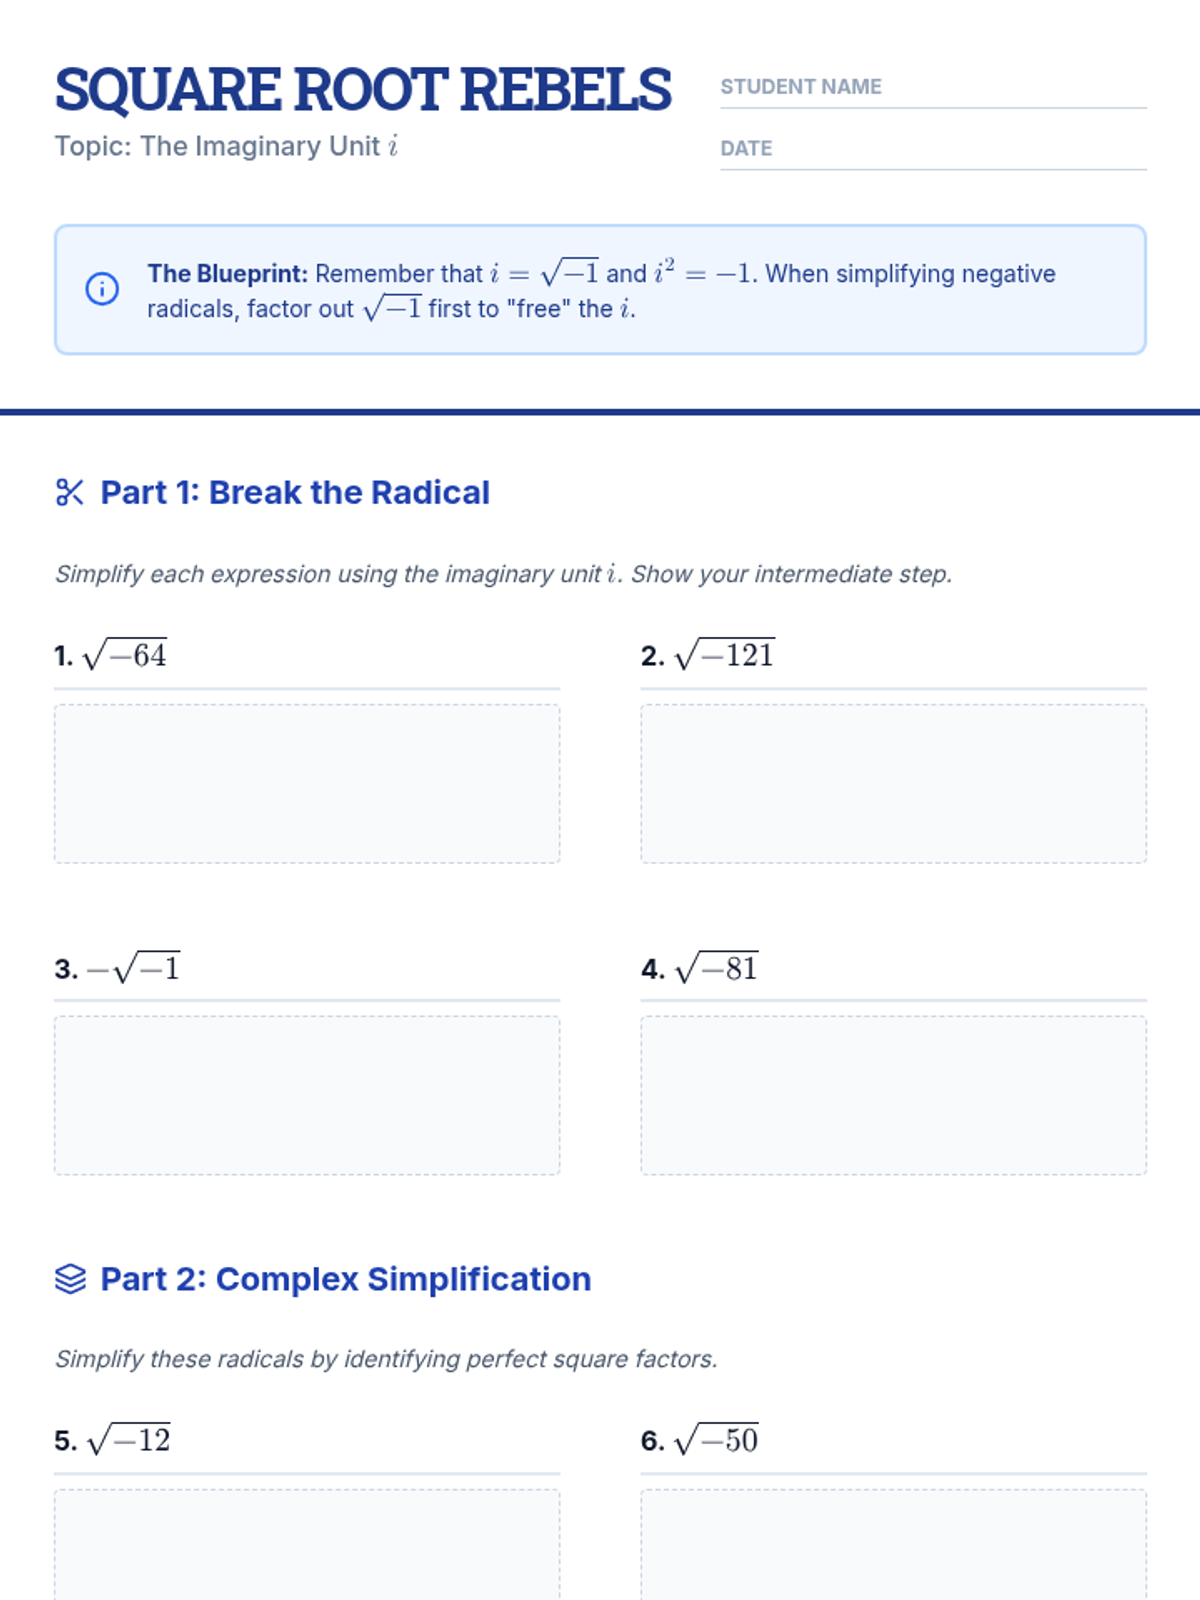
Task: Click the layers icon beside Part 2
Action: click(x=70, y=1279)
